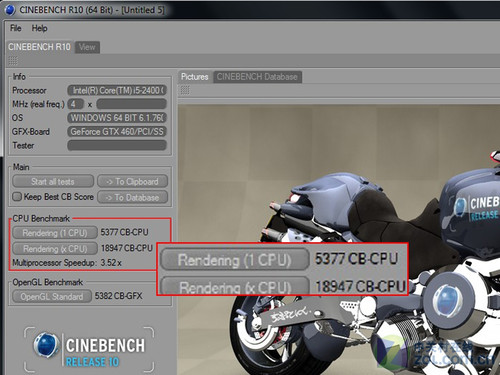Open the Help menu
The width and height of the screenshot is (500, 375).
39,28
